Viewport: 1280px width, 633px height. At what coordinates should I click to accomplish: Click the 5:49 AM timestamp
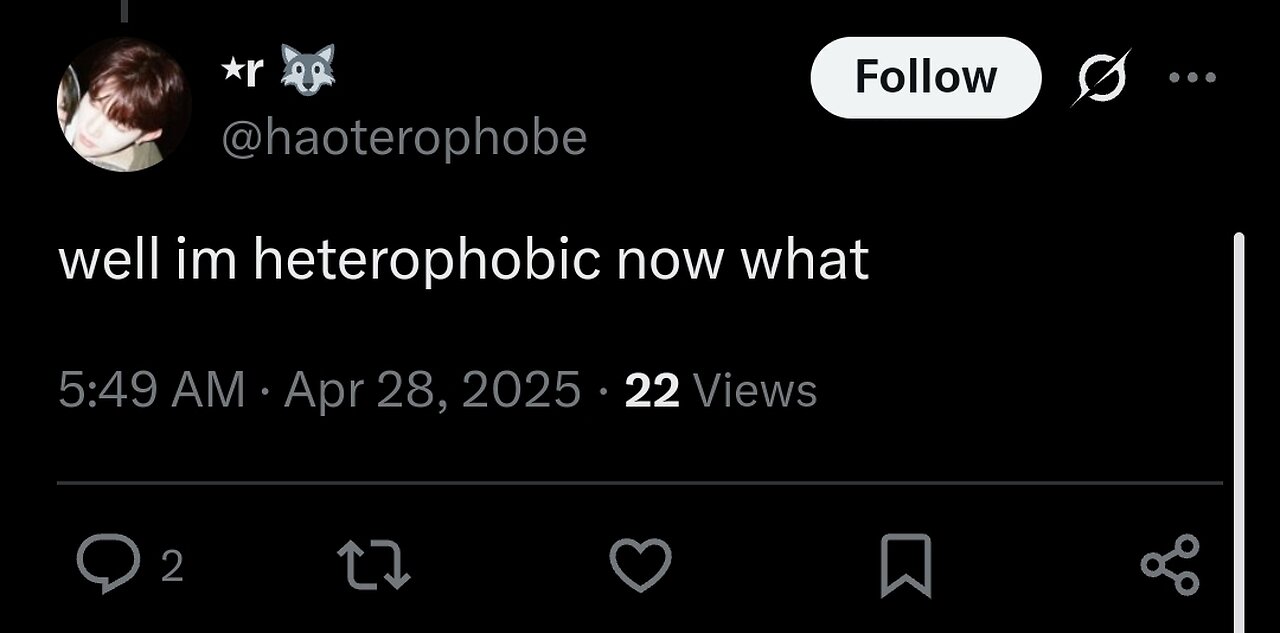(151, 390)
